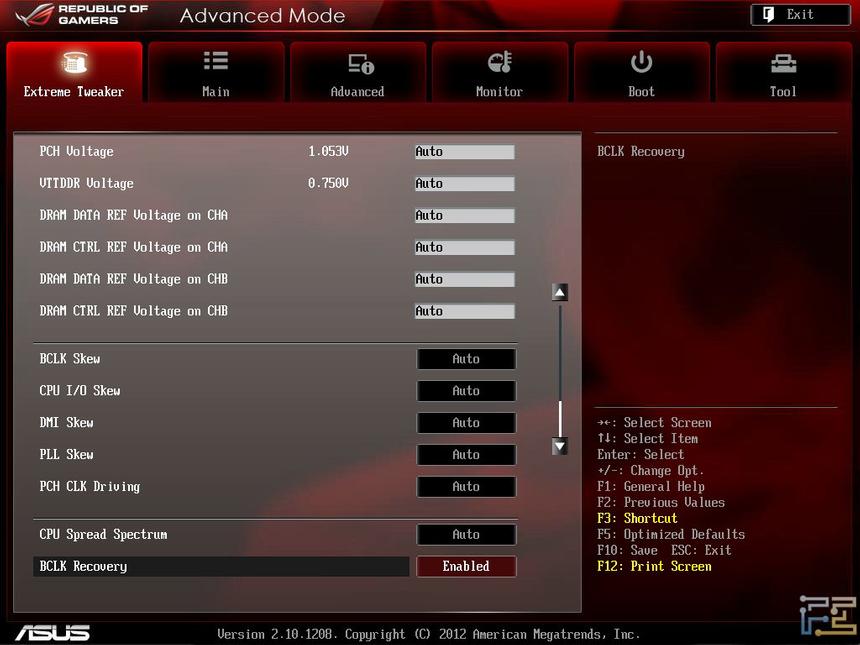This screenshot has width=860, height=645.
Task: Click the Boot power icon
Action: (x=641, y=62)
